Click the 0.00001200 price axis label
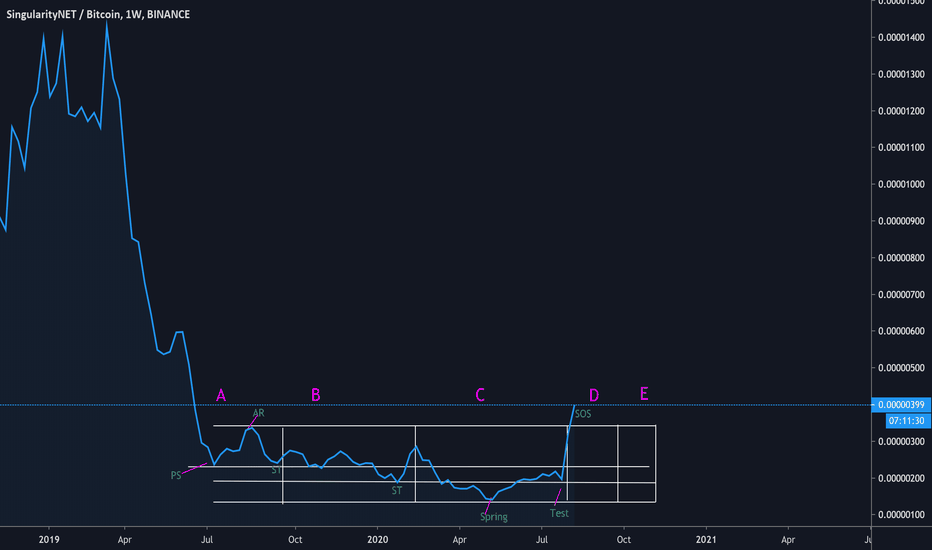932x550 pixels. click(x=901, y=111)
